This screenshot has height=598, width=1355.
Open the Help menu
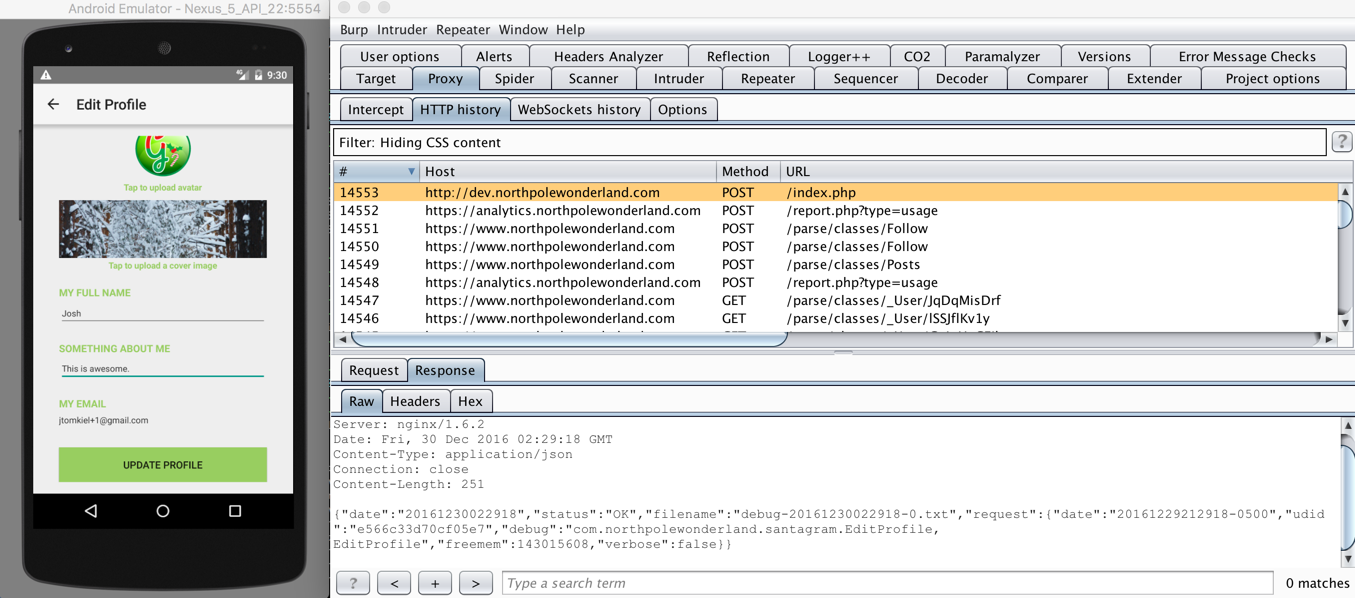pyautogui.click(x=570, y=30)
